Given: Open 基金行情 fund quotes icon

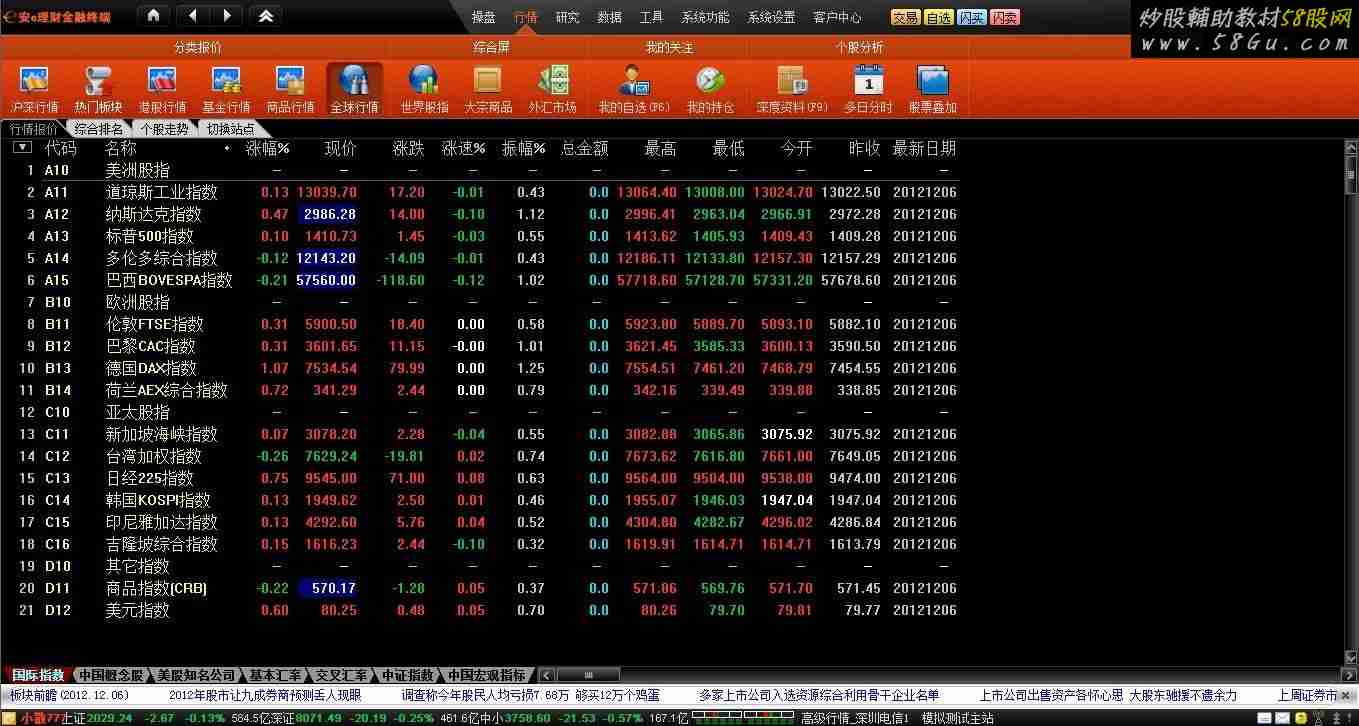Looking at the screenshot, I should pos(226,90).
